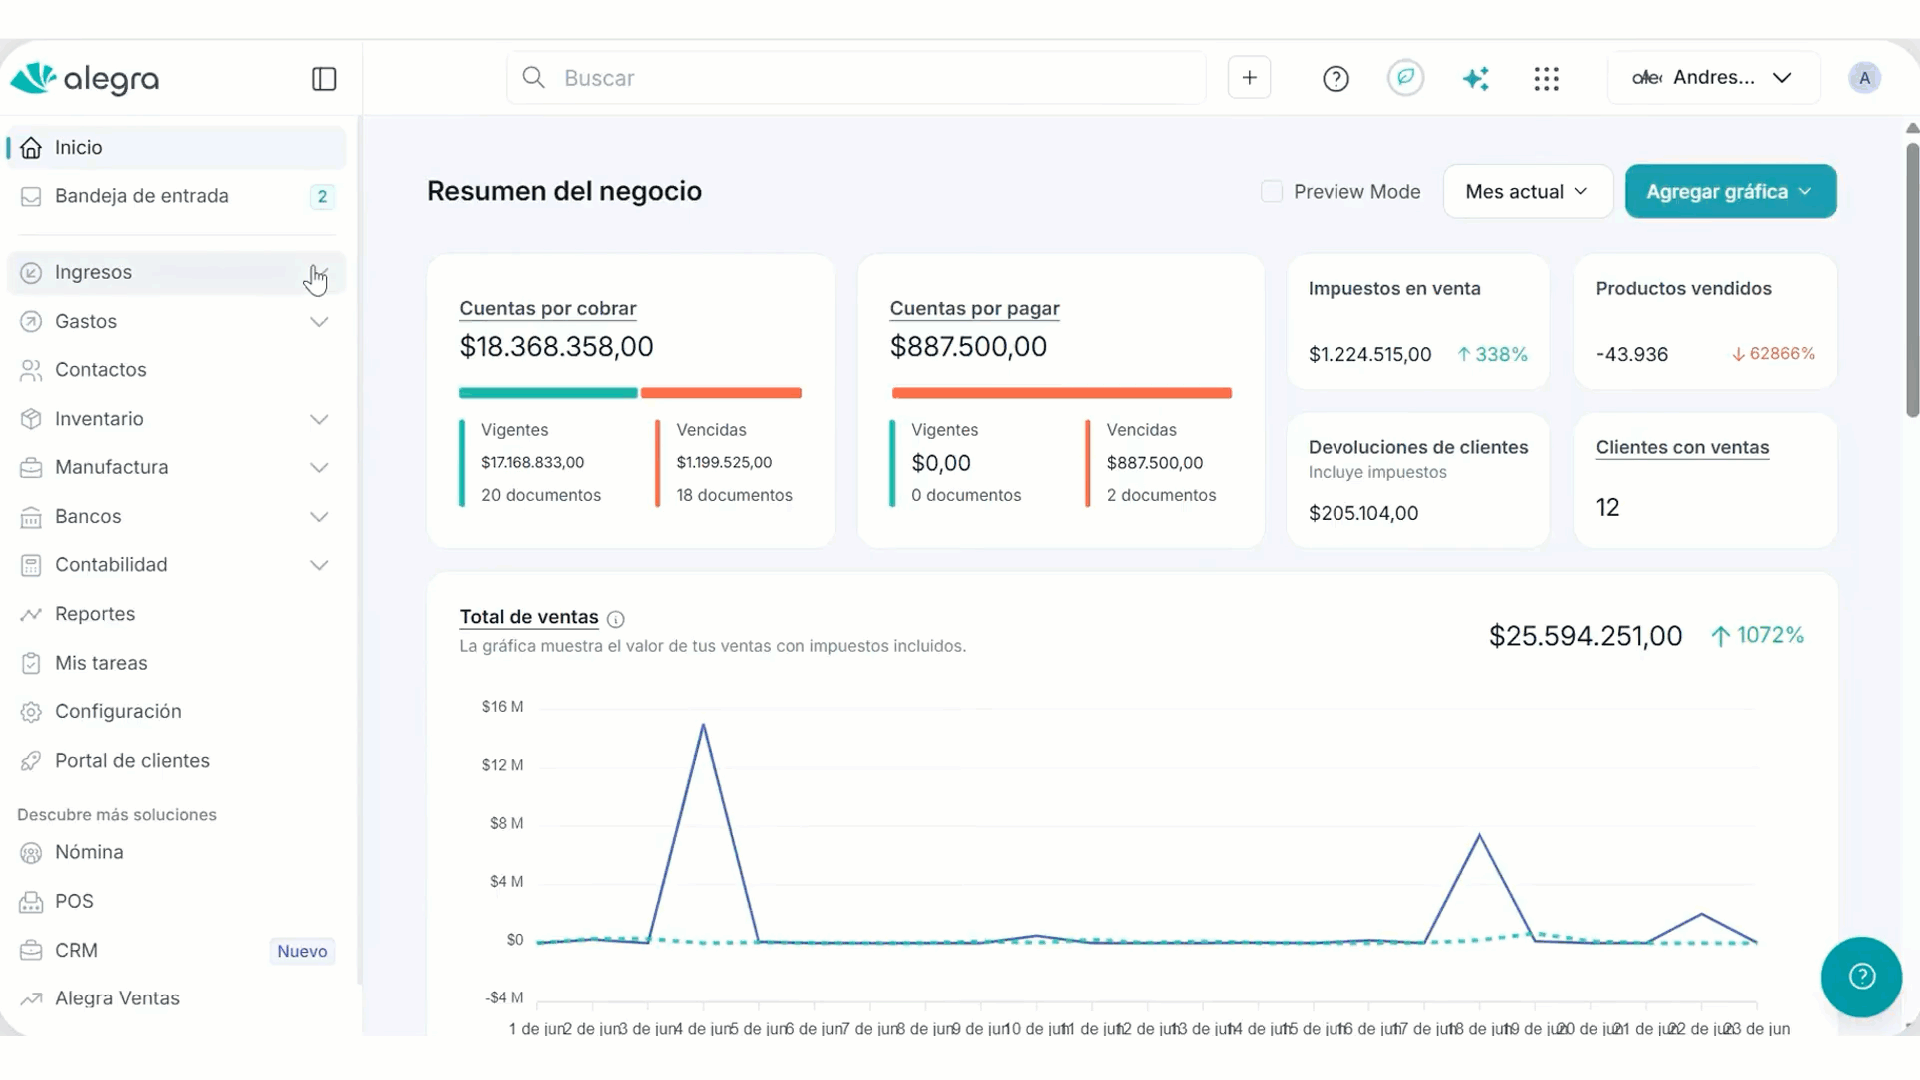The height and width of the screenshot is (1080, 1920).
Task: Open the apps grid icon
Action: point(1546,79)
